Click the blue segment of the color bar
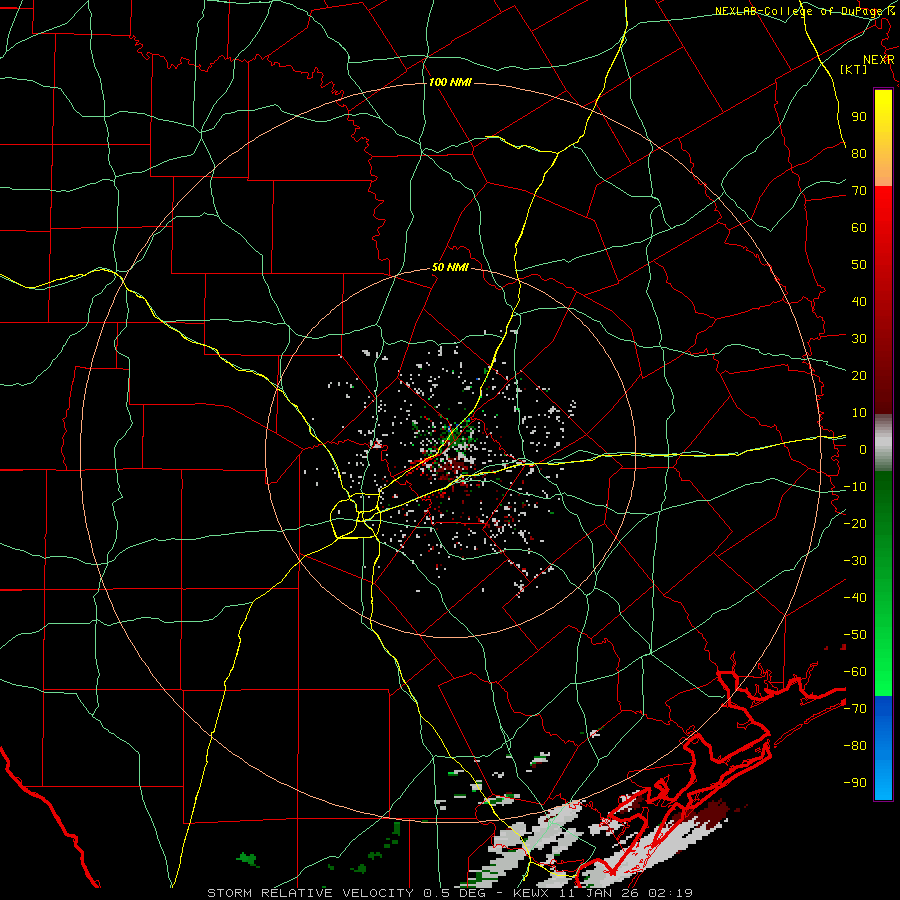 (883, 748)
